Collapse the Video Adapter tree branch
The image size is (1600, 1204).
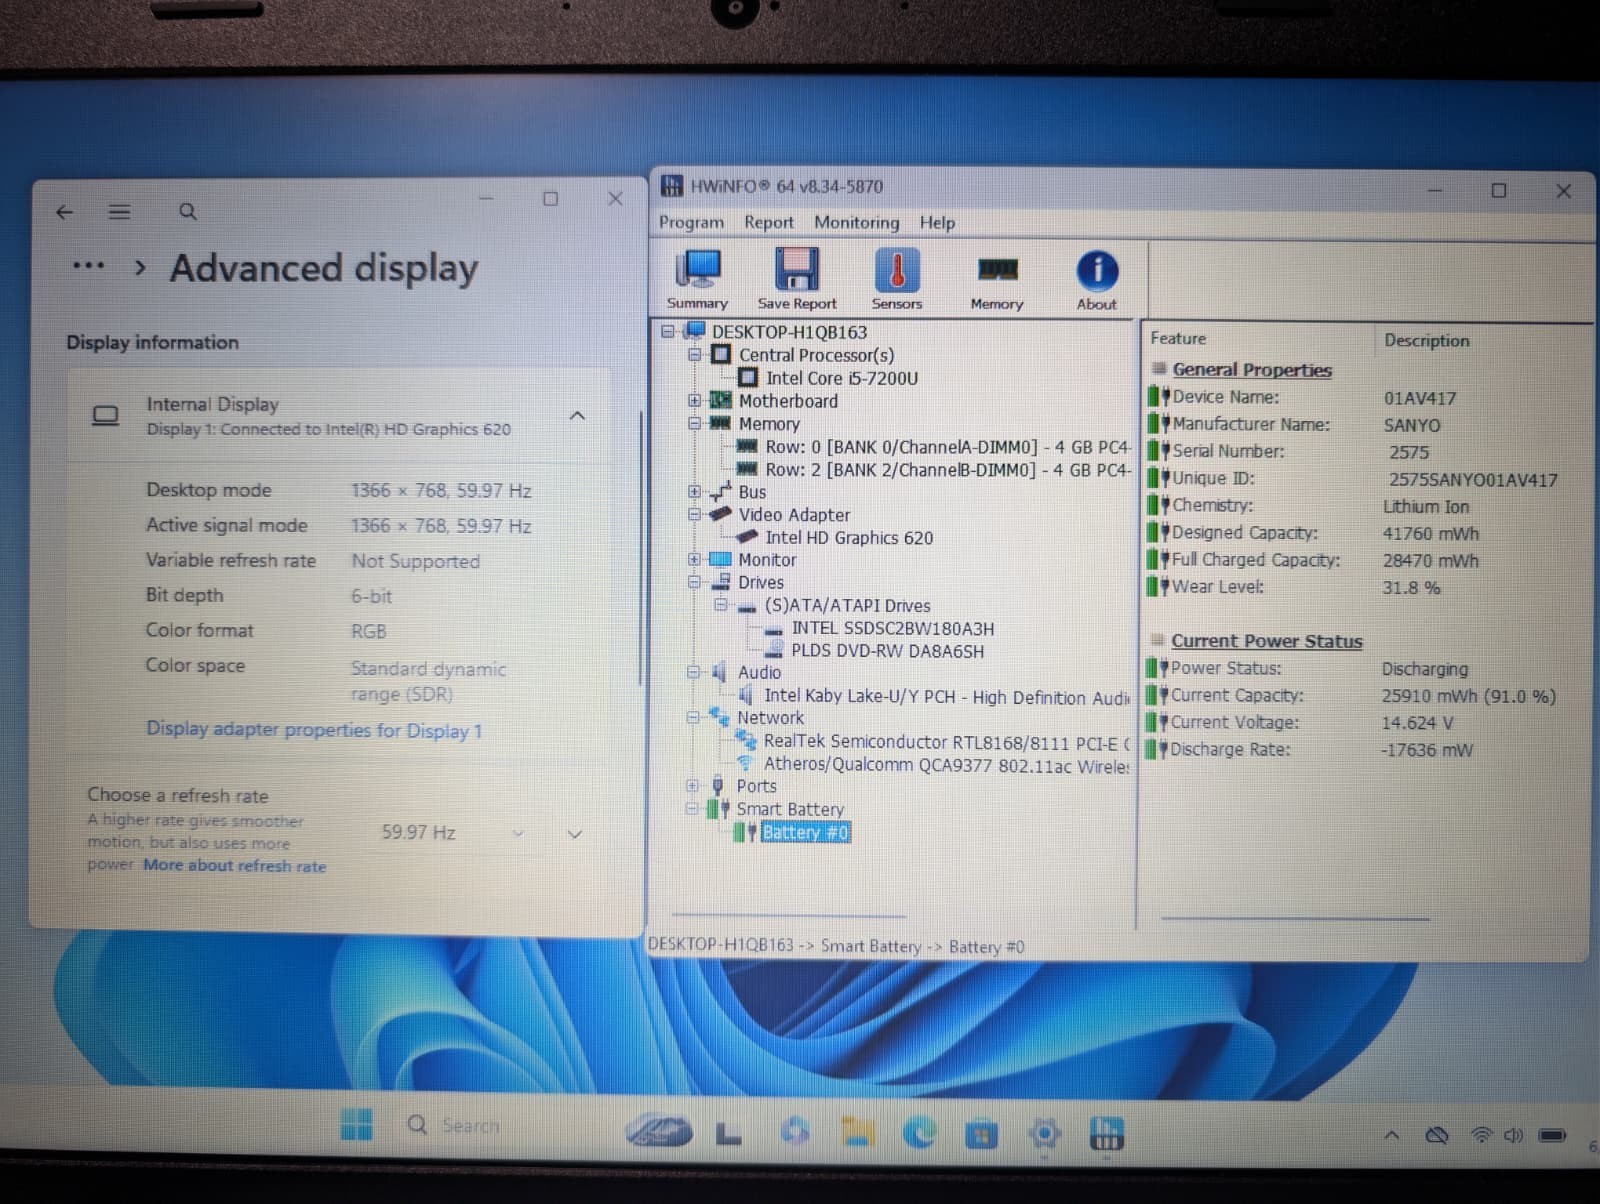tap(695, 514)
